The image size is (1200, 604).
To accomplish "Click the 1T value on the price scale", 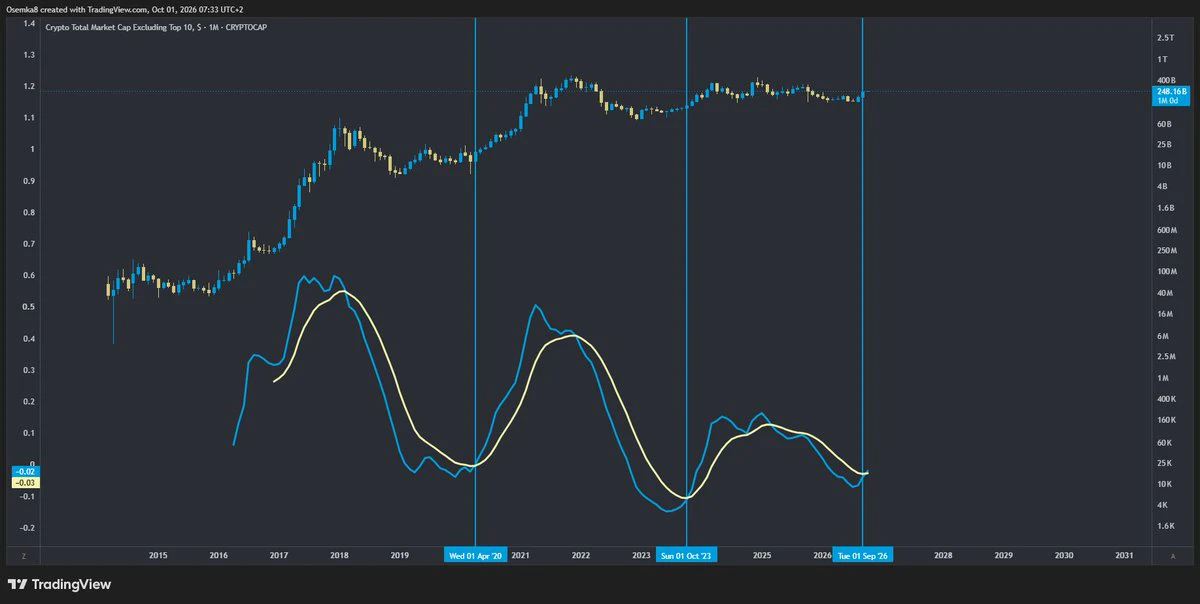I will [1162, 59].
